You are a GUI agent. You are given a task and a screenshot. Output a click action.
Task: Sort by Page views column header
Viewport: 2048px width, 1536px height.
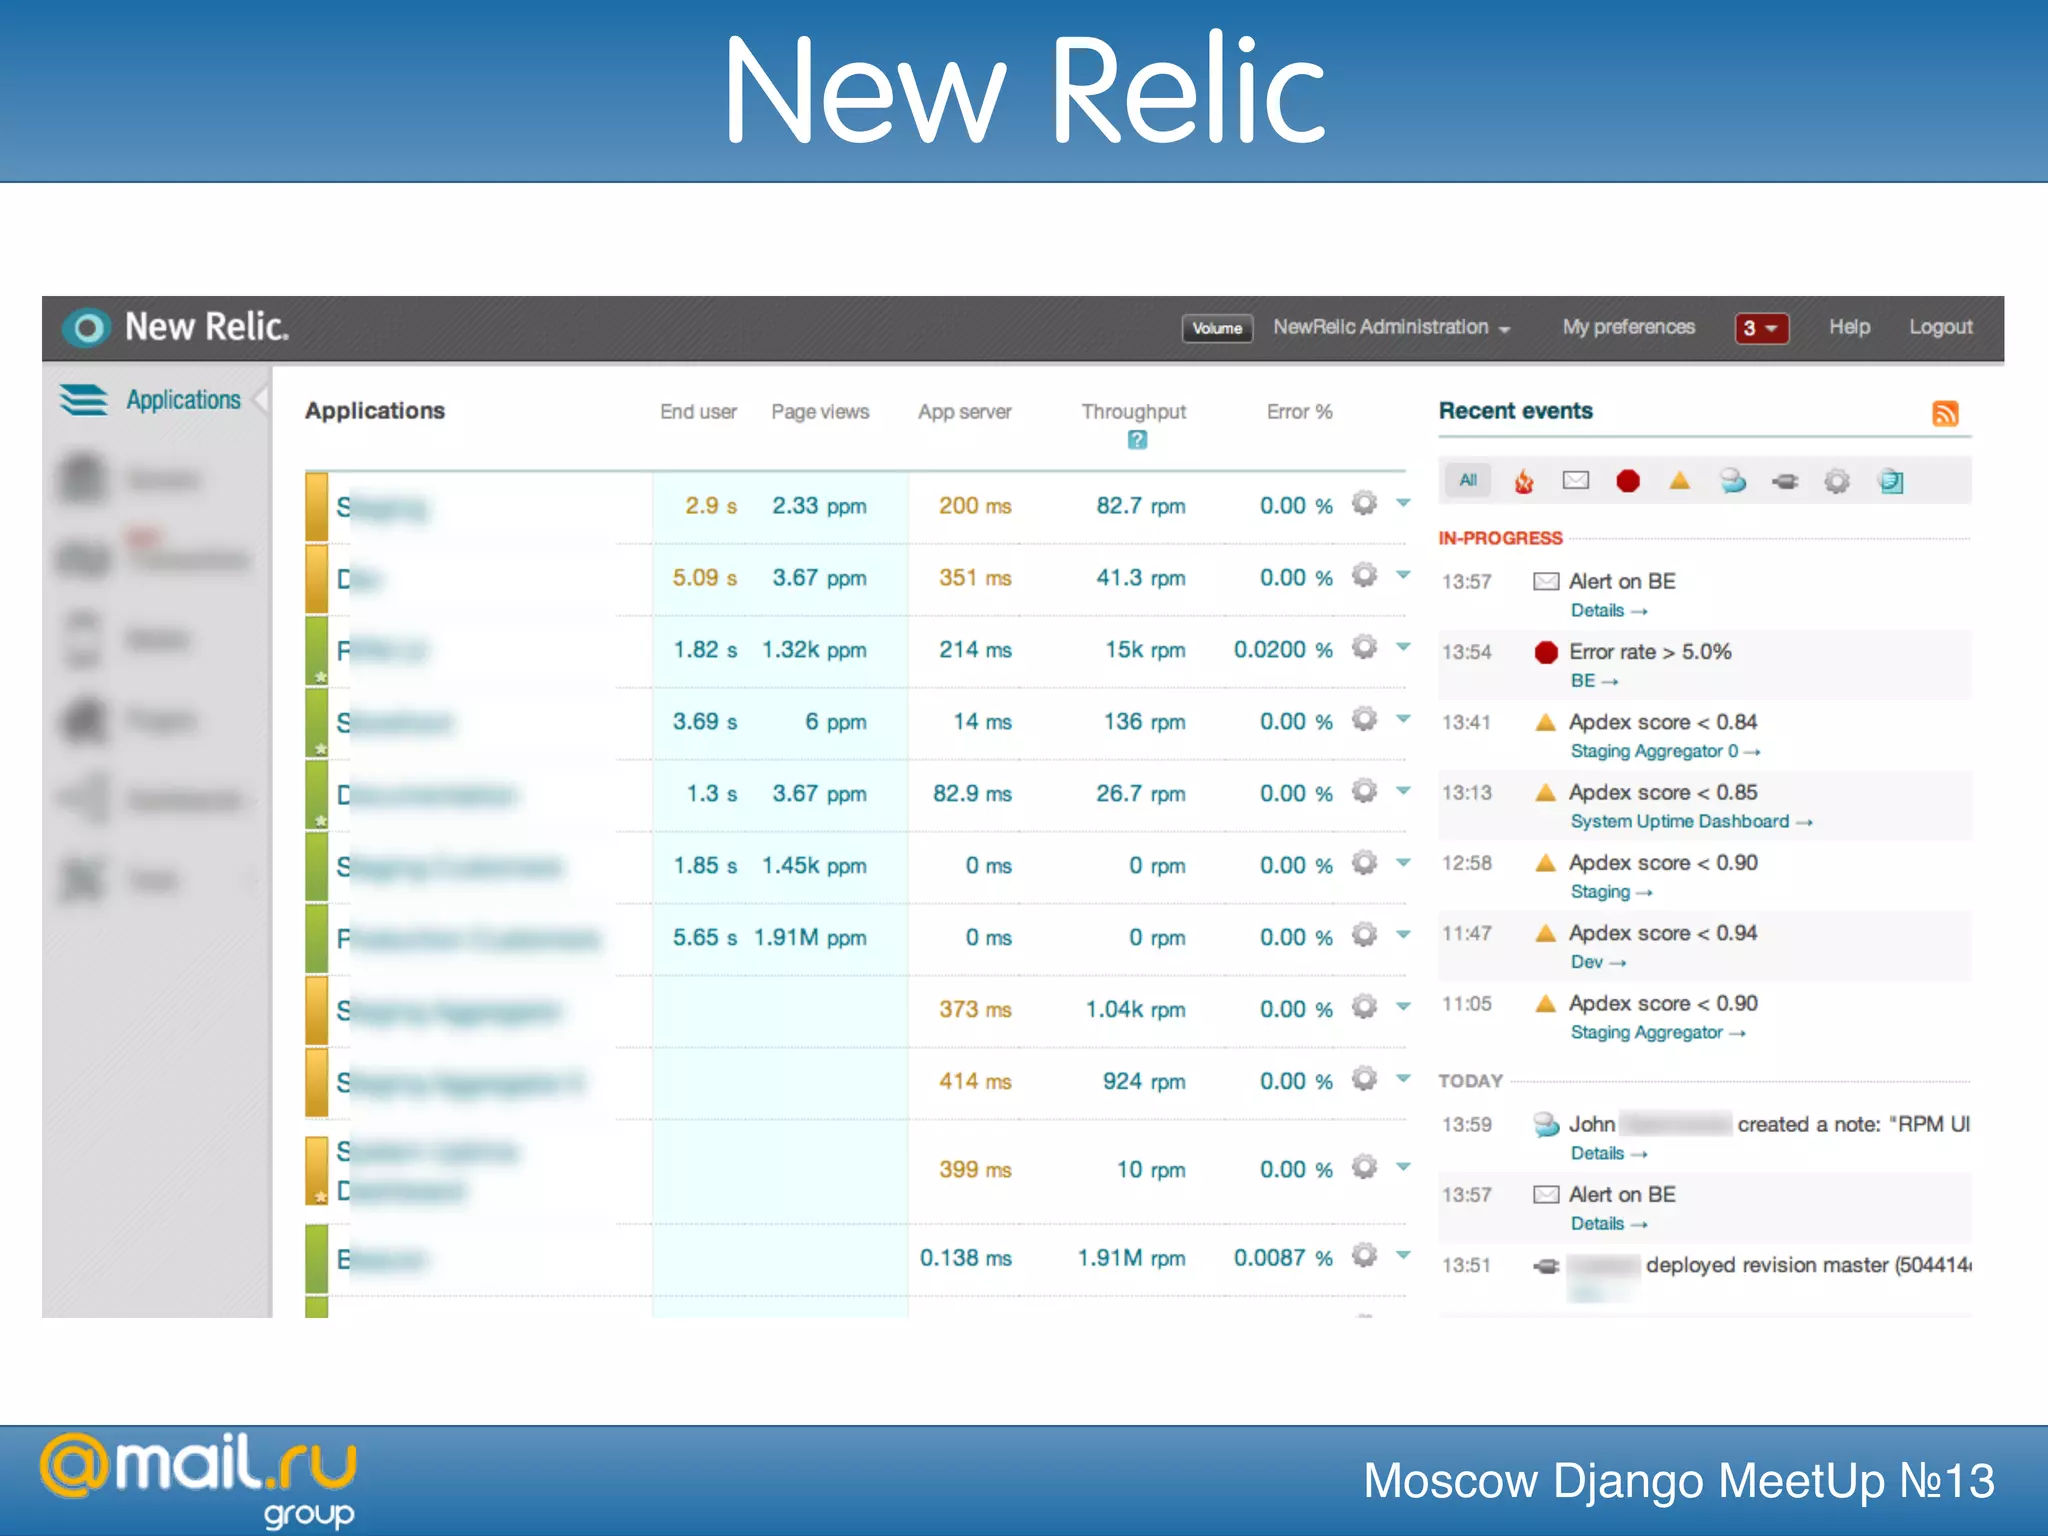coord(820,412)
